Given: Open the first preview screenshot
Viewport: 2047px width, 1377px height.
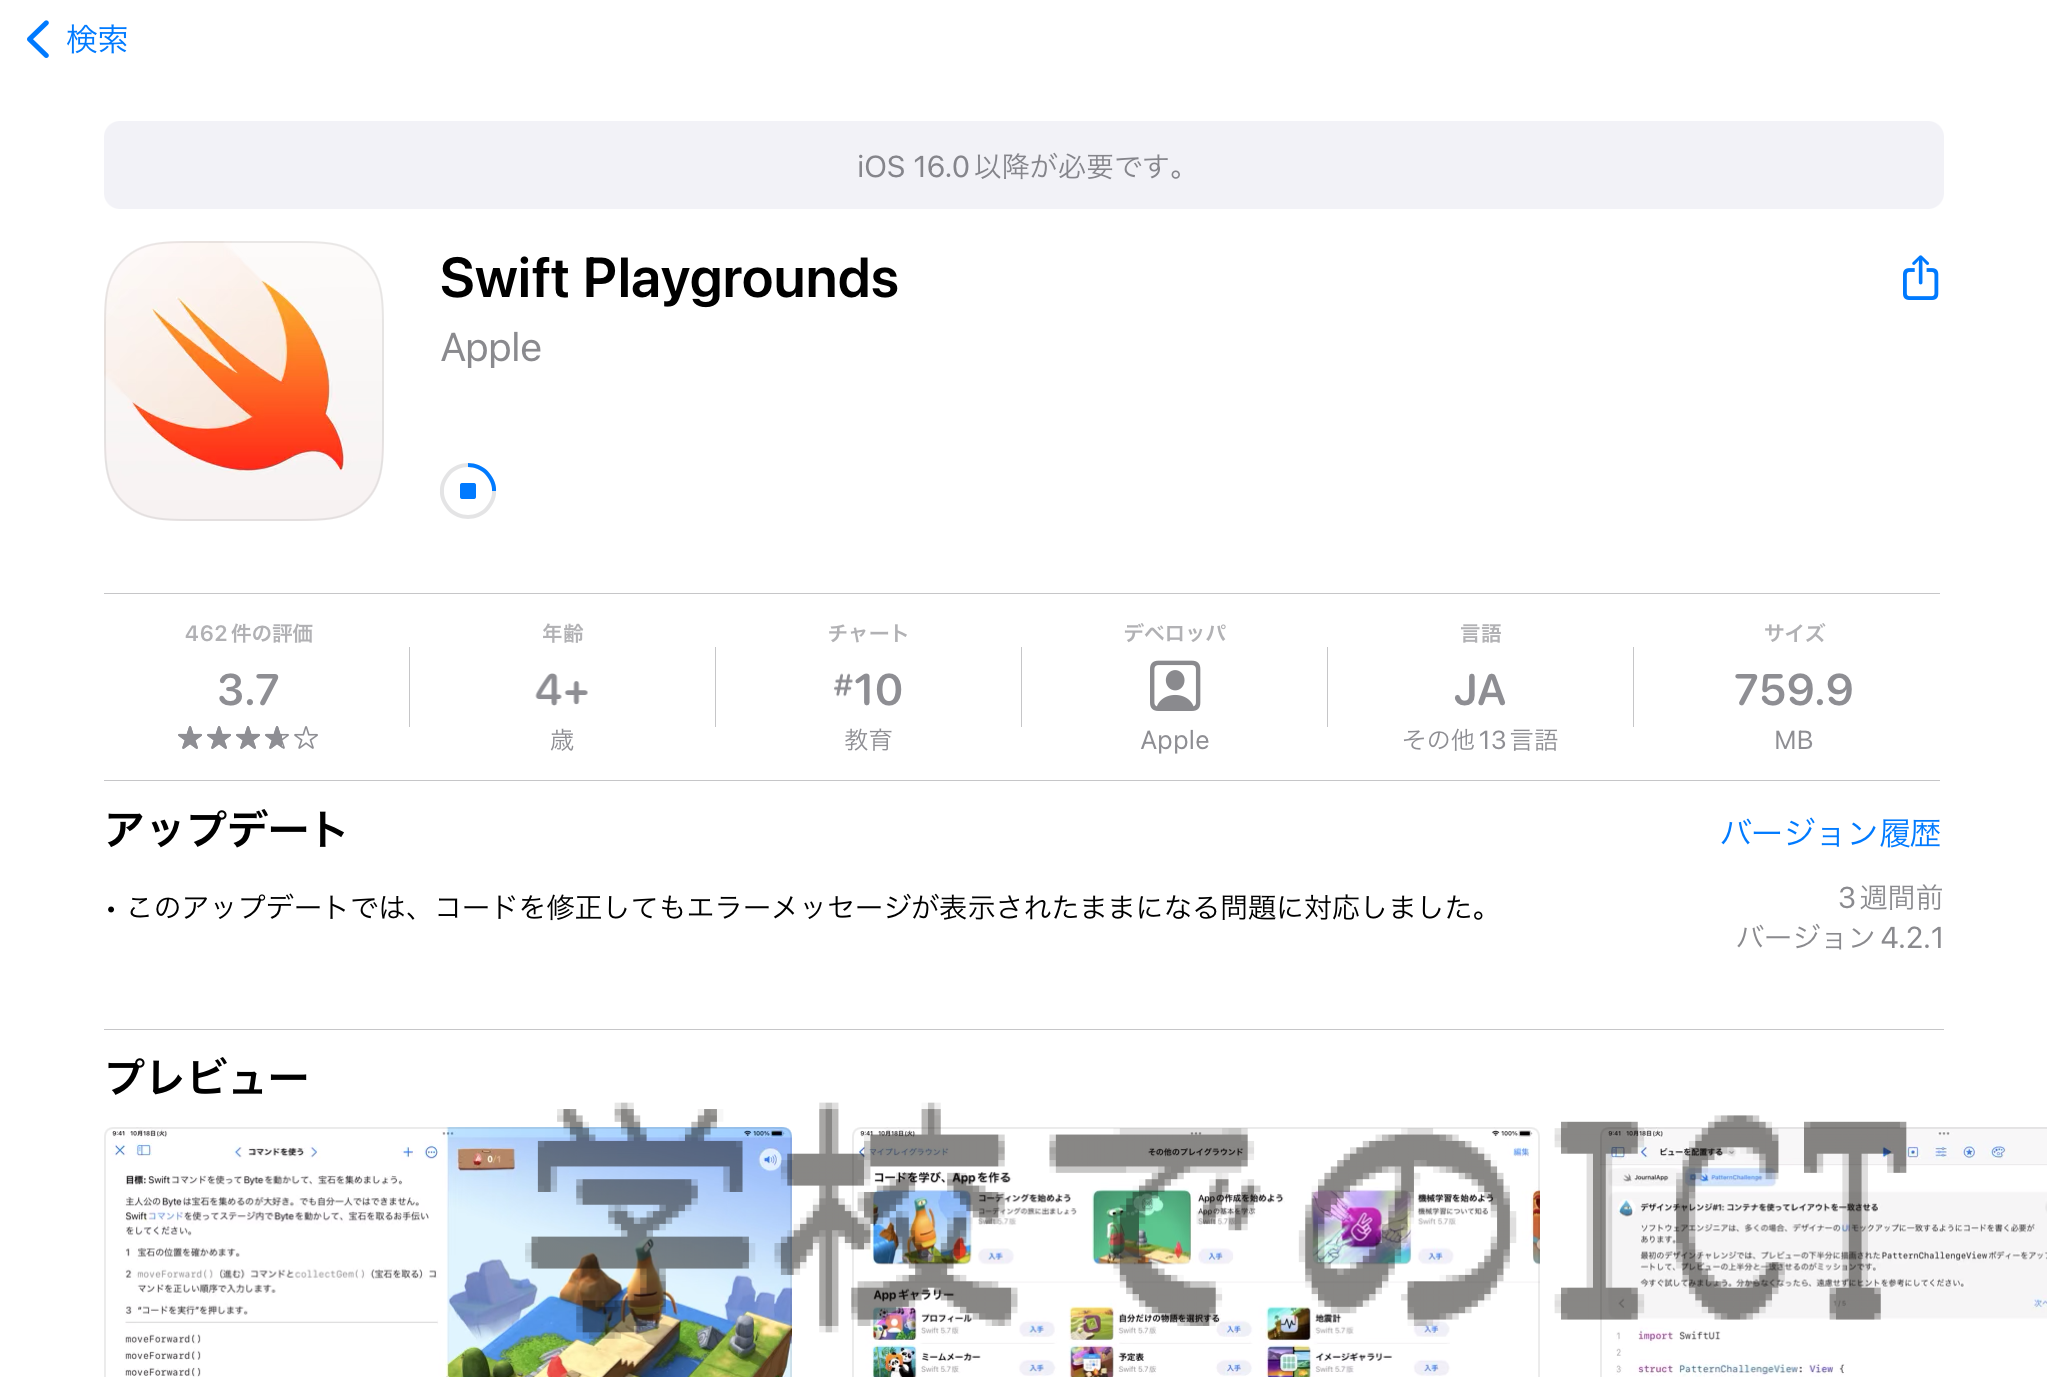Looking at the screenshot, I should click(448, 1252).
